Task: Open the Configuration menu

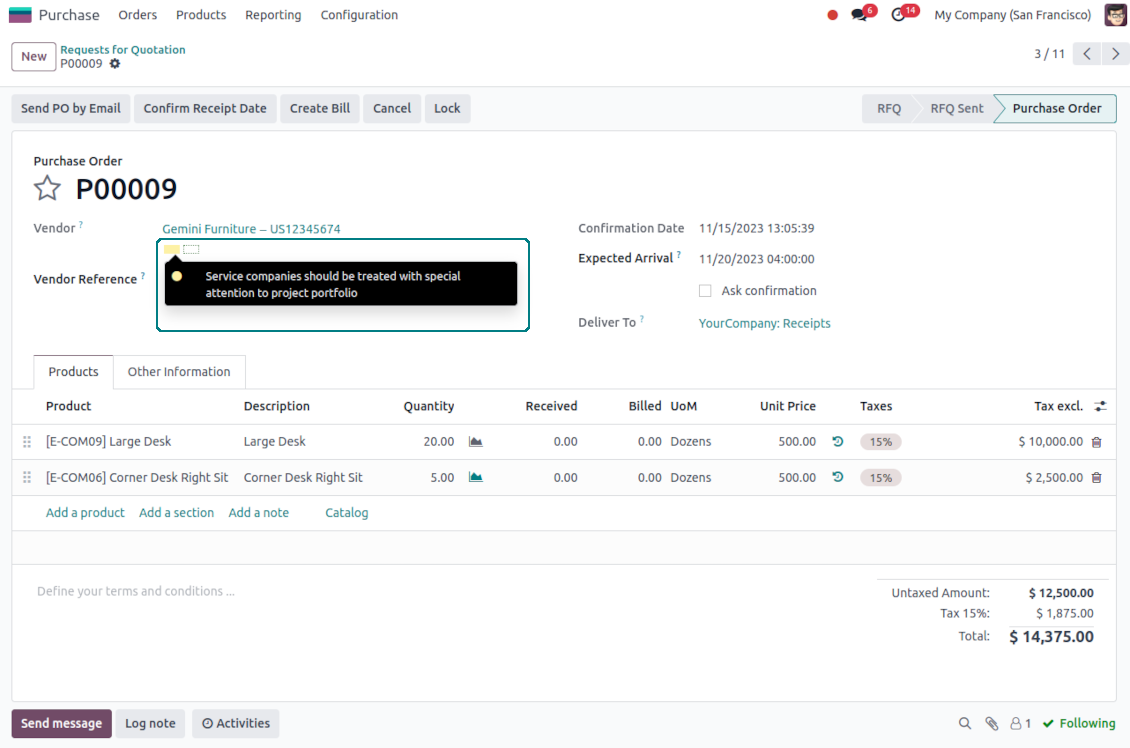Action: [359, 15]
